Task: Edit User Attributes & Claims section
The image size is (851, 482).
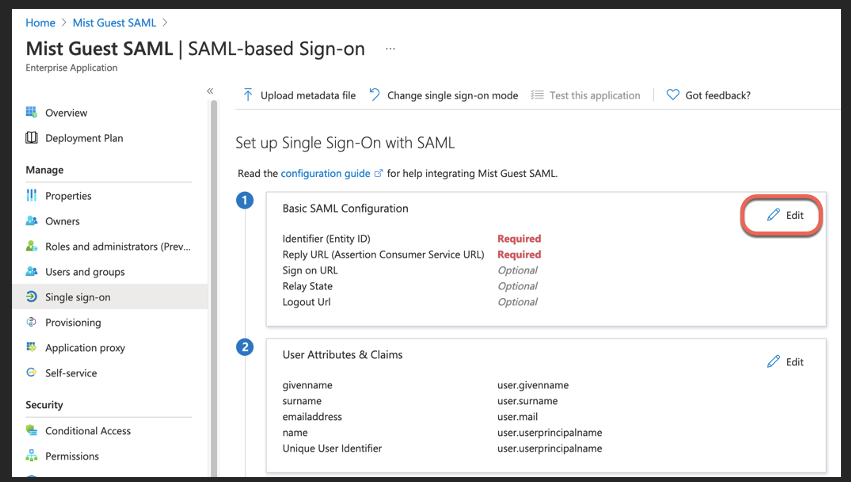Action: point(784,362)
